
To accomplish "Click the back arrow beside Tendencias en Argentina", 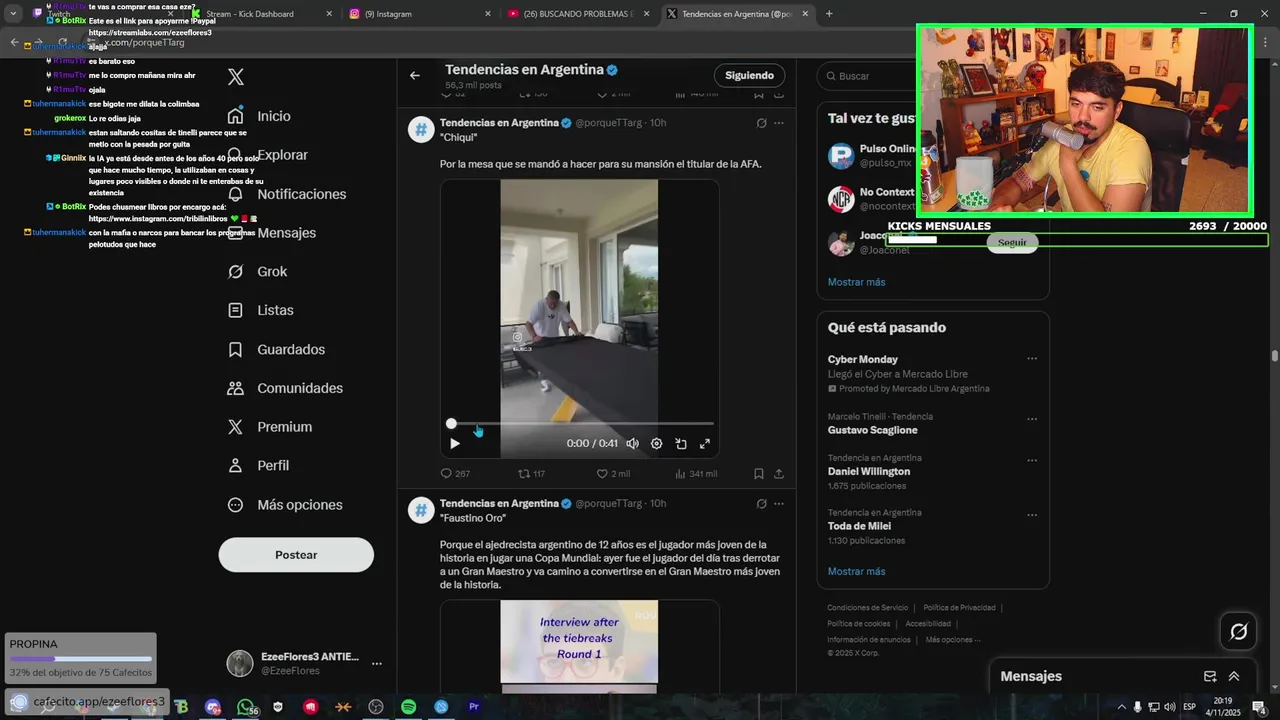I will coord(415,75).
